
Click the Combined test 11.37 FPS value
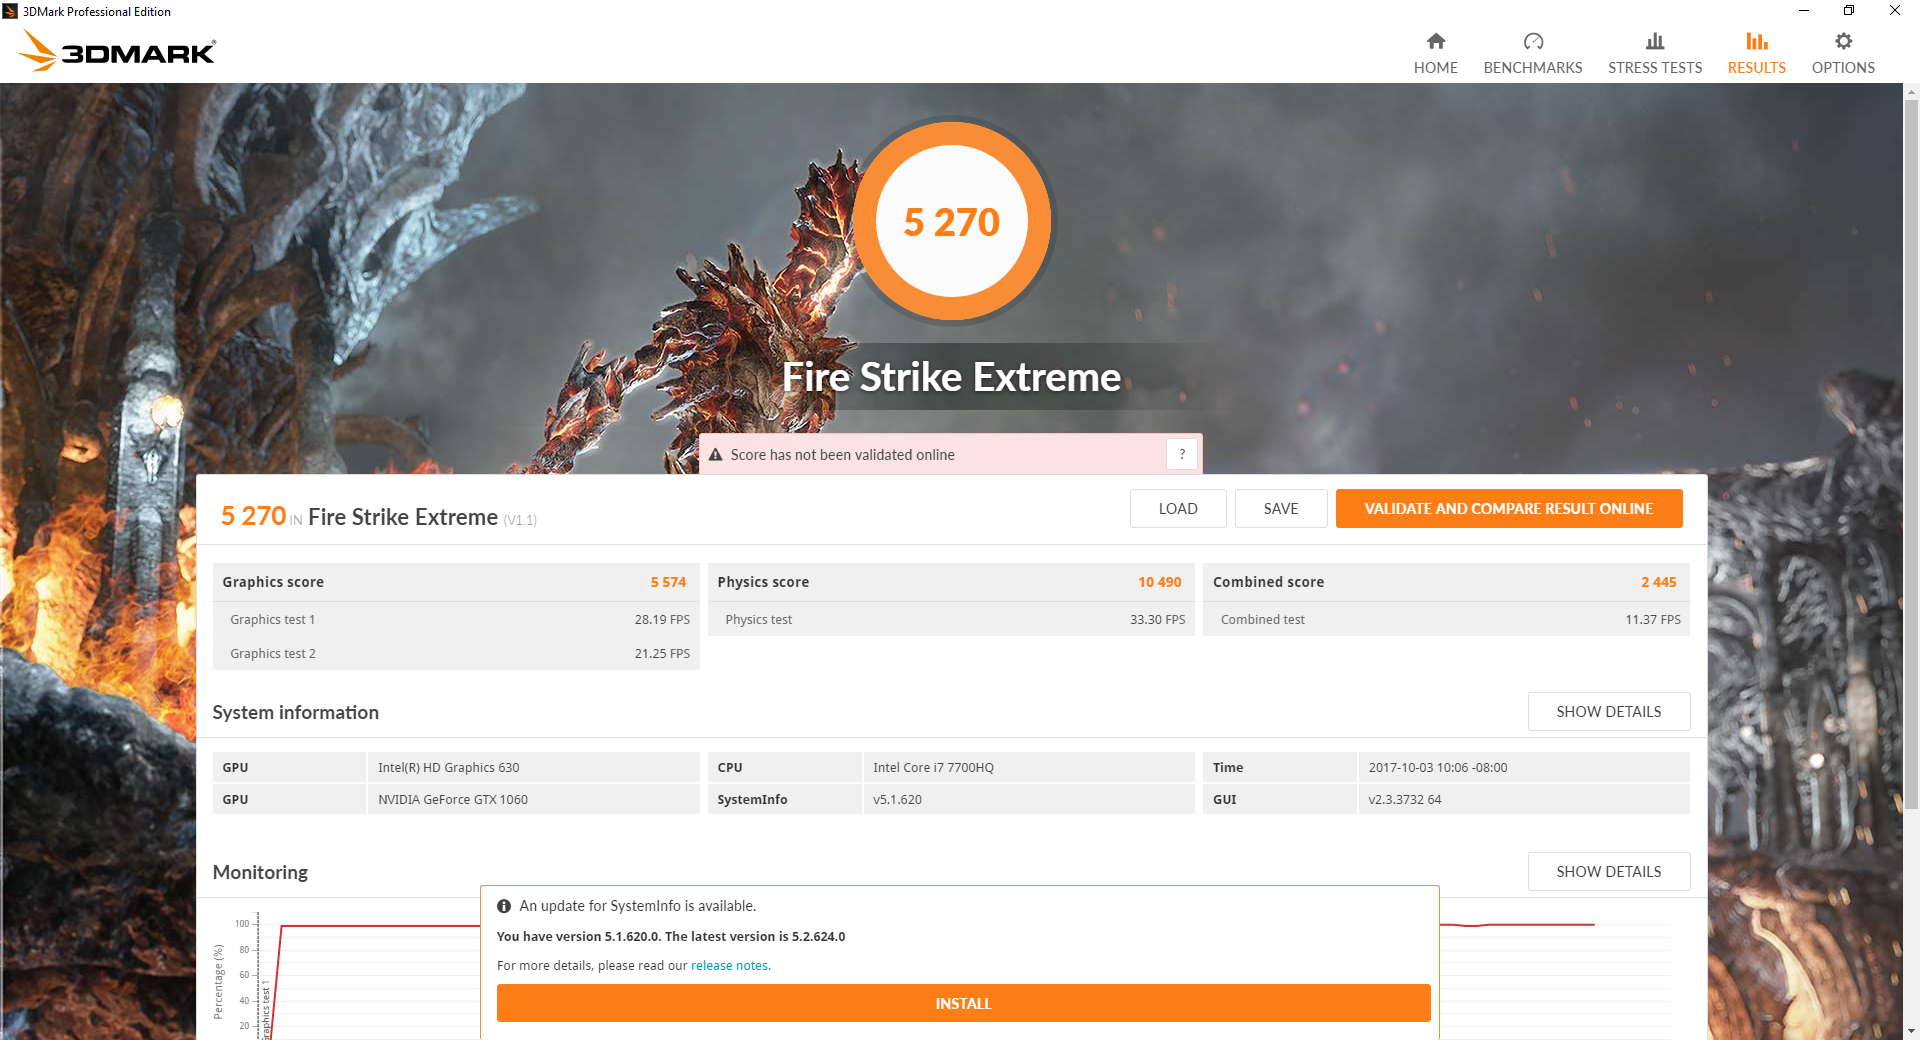[1653, 620]
